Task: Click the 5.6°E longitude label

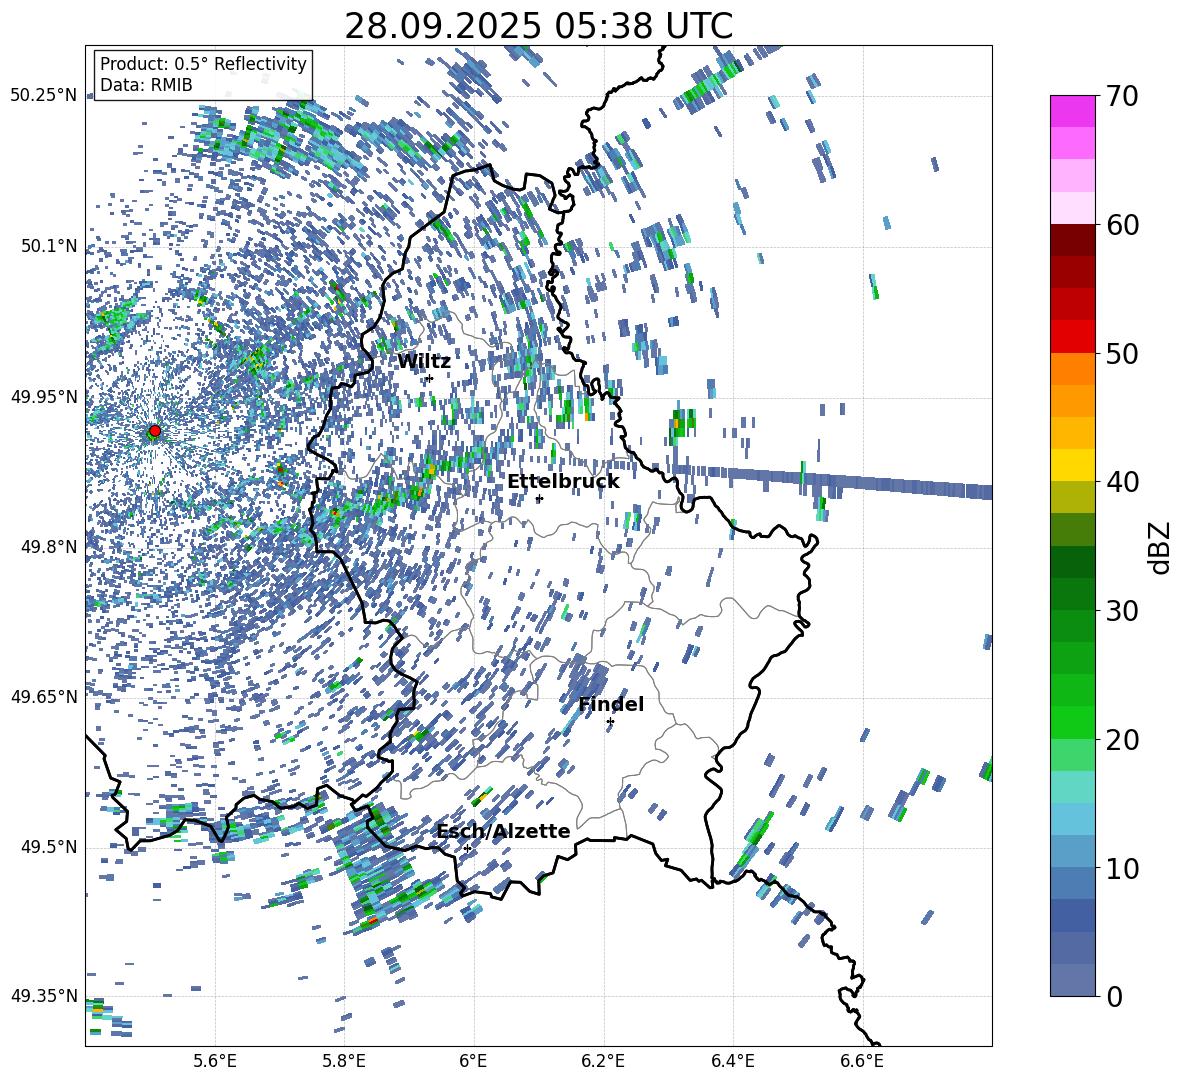Action: point(215,1061)
